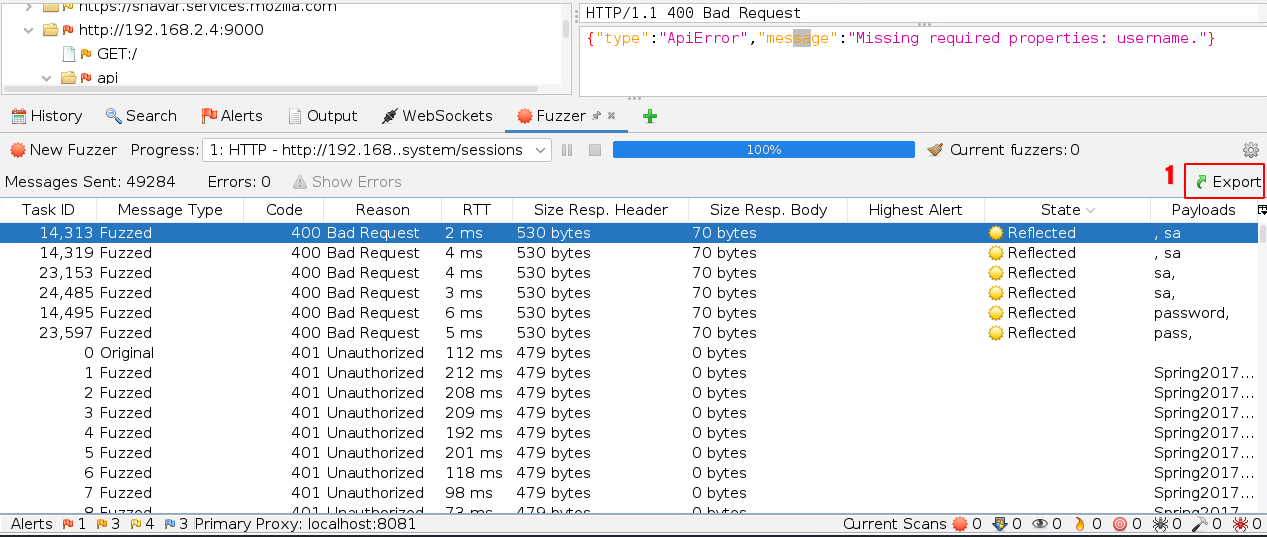Collapse the api folder node
This screenshot has height=537, width=1267.
pyautogui.click(x=46, y=78)
